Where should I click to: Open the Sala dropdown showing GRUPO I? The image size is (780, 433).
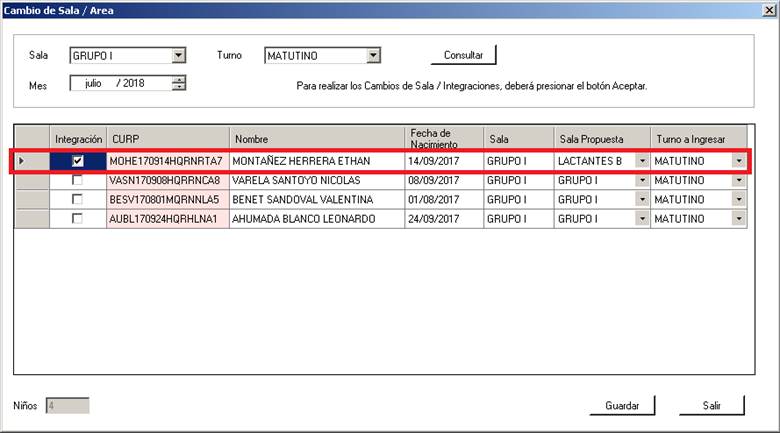(178, 56)
